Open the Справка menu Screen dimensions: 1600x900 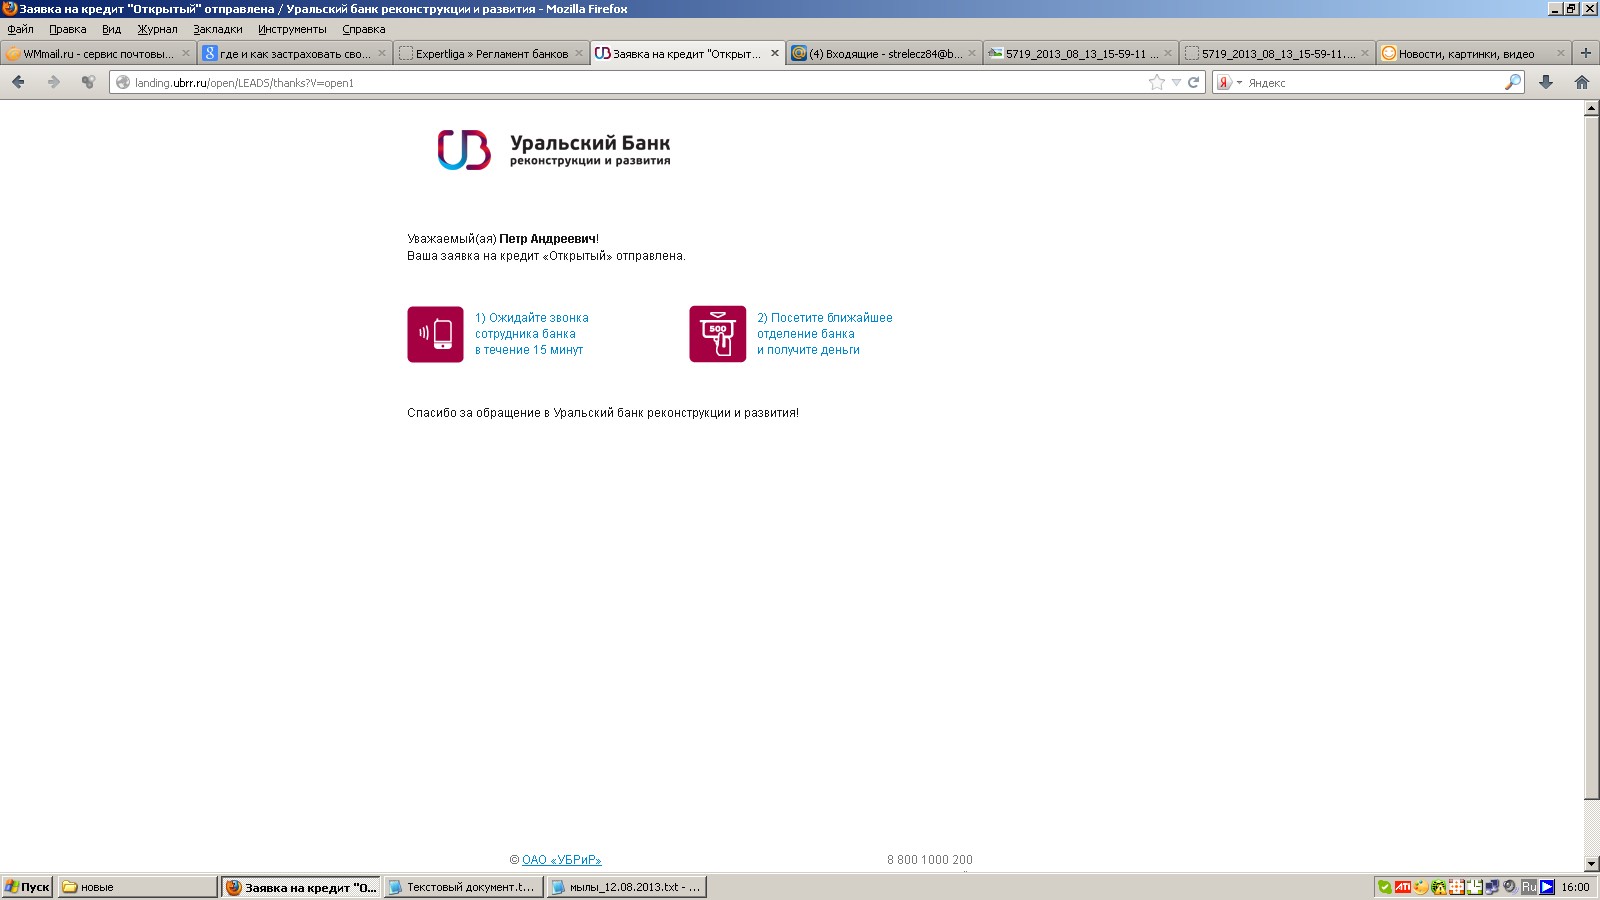coord(363,29)
